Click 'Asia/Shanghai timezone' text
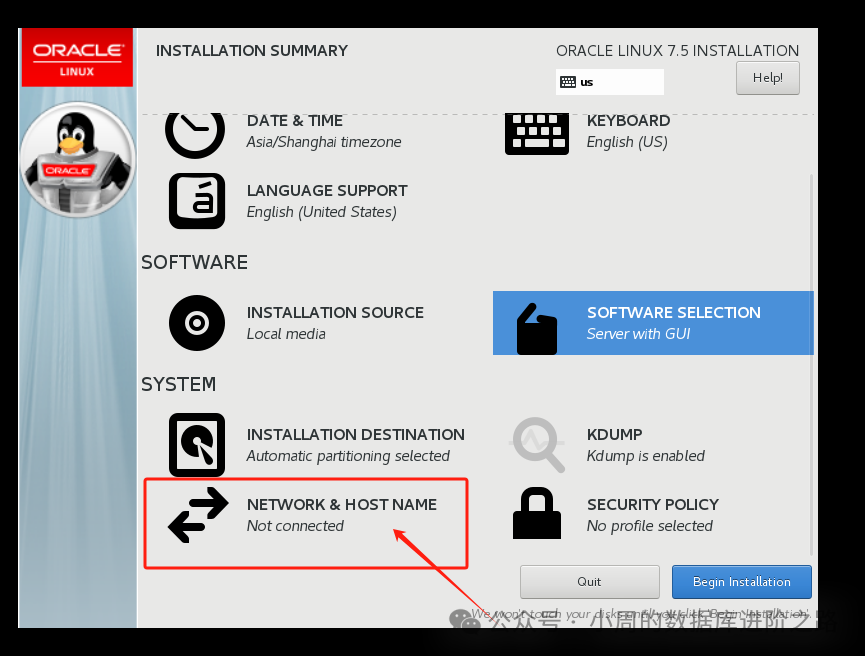 (x=324, y=142)
